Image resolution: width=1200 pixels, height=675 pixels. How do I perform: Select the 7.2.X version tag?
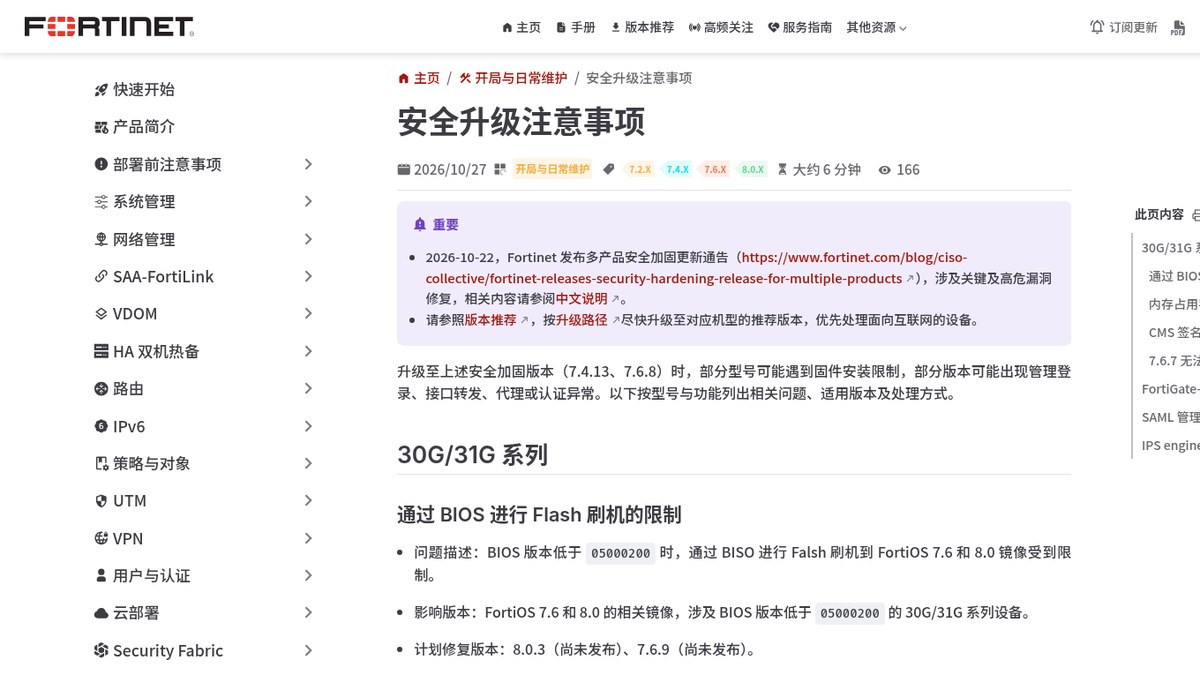[x=639, y=169]
